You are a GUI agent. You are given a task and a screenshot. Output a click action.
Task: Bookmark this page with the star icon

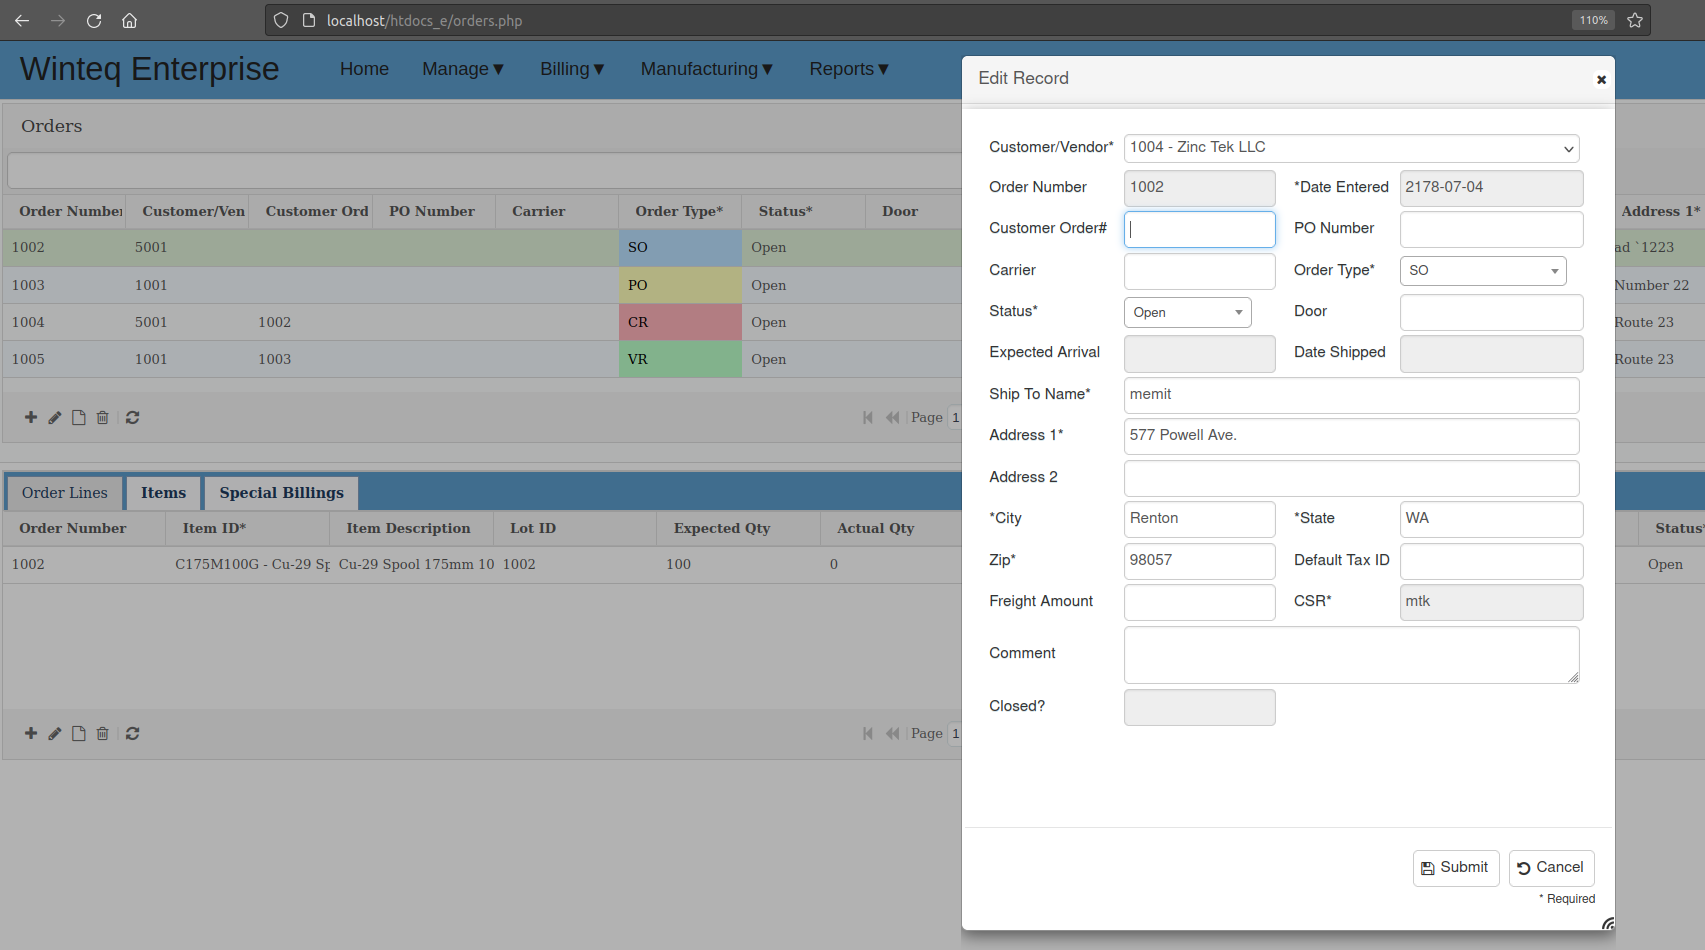tap(1635, 20)
